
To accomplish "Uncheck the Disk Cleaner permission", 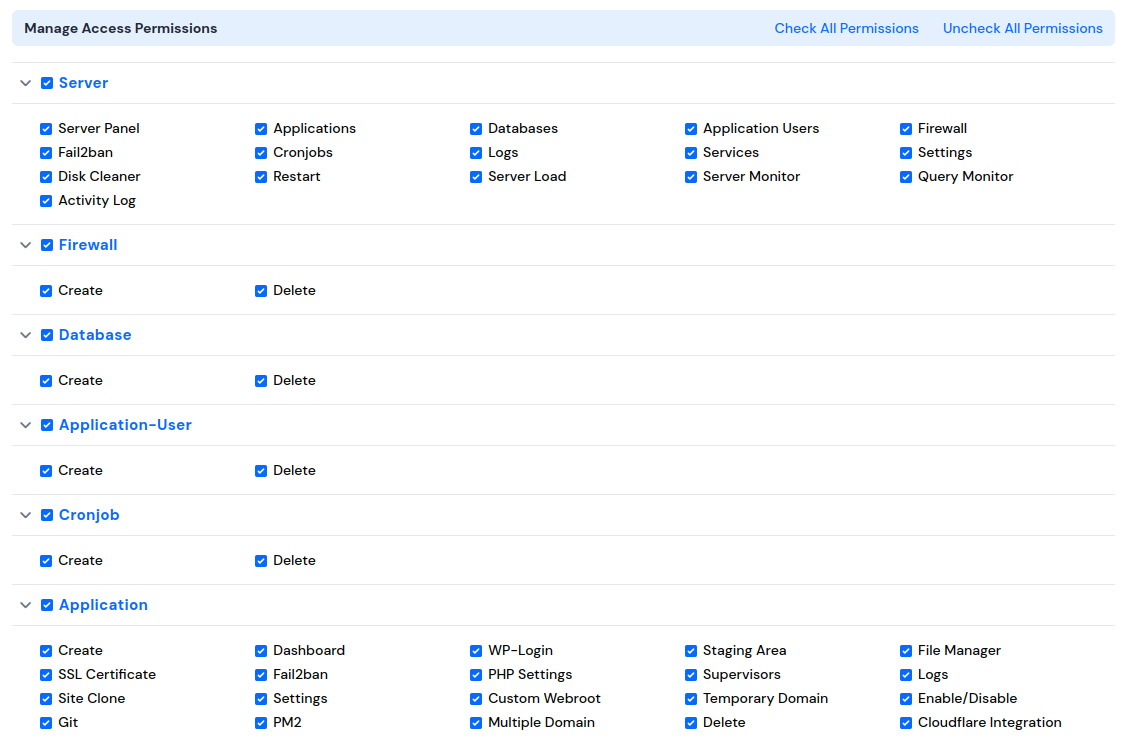I will click(x=46, y=177).
